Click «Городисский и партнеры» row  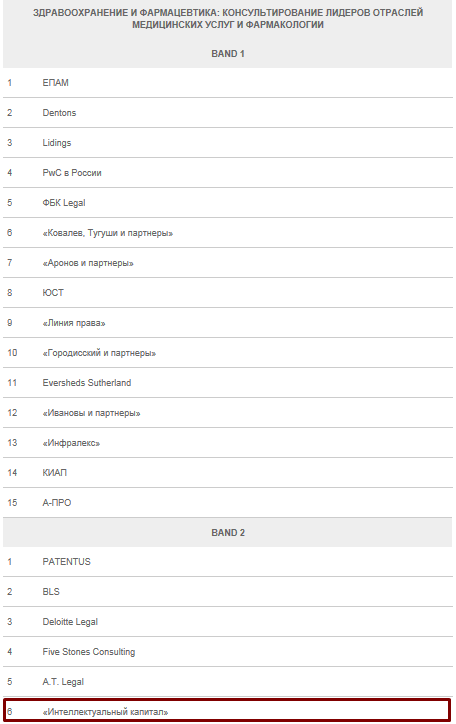[228, 353]
